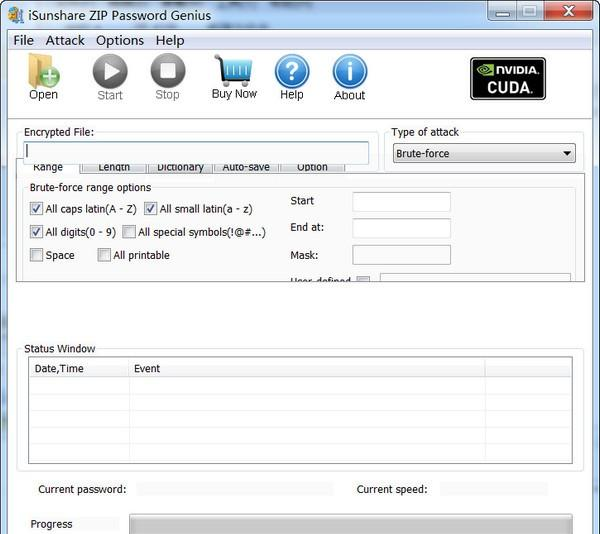Click the iSunshare app icon in title bar

click(x=16, y=15)
